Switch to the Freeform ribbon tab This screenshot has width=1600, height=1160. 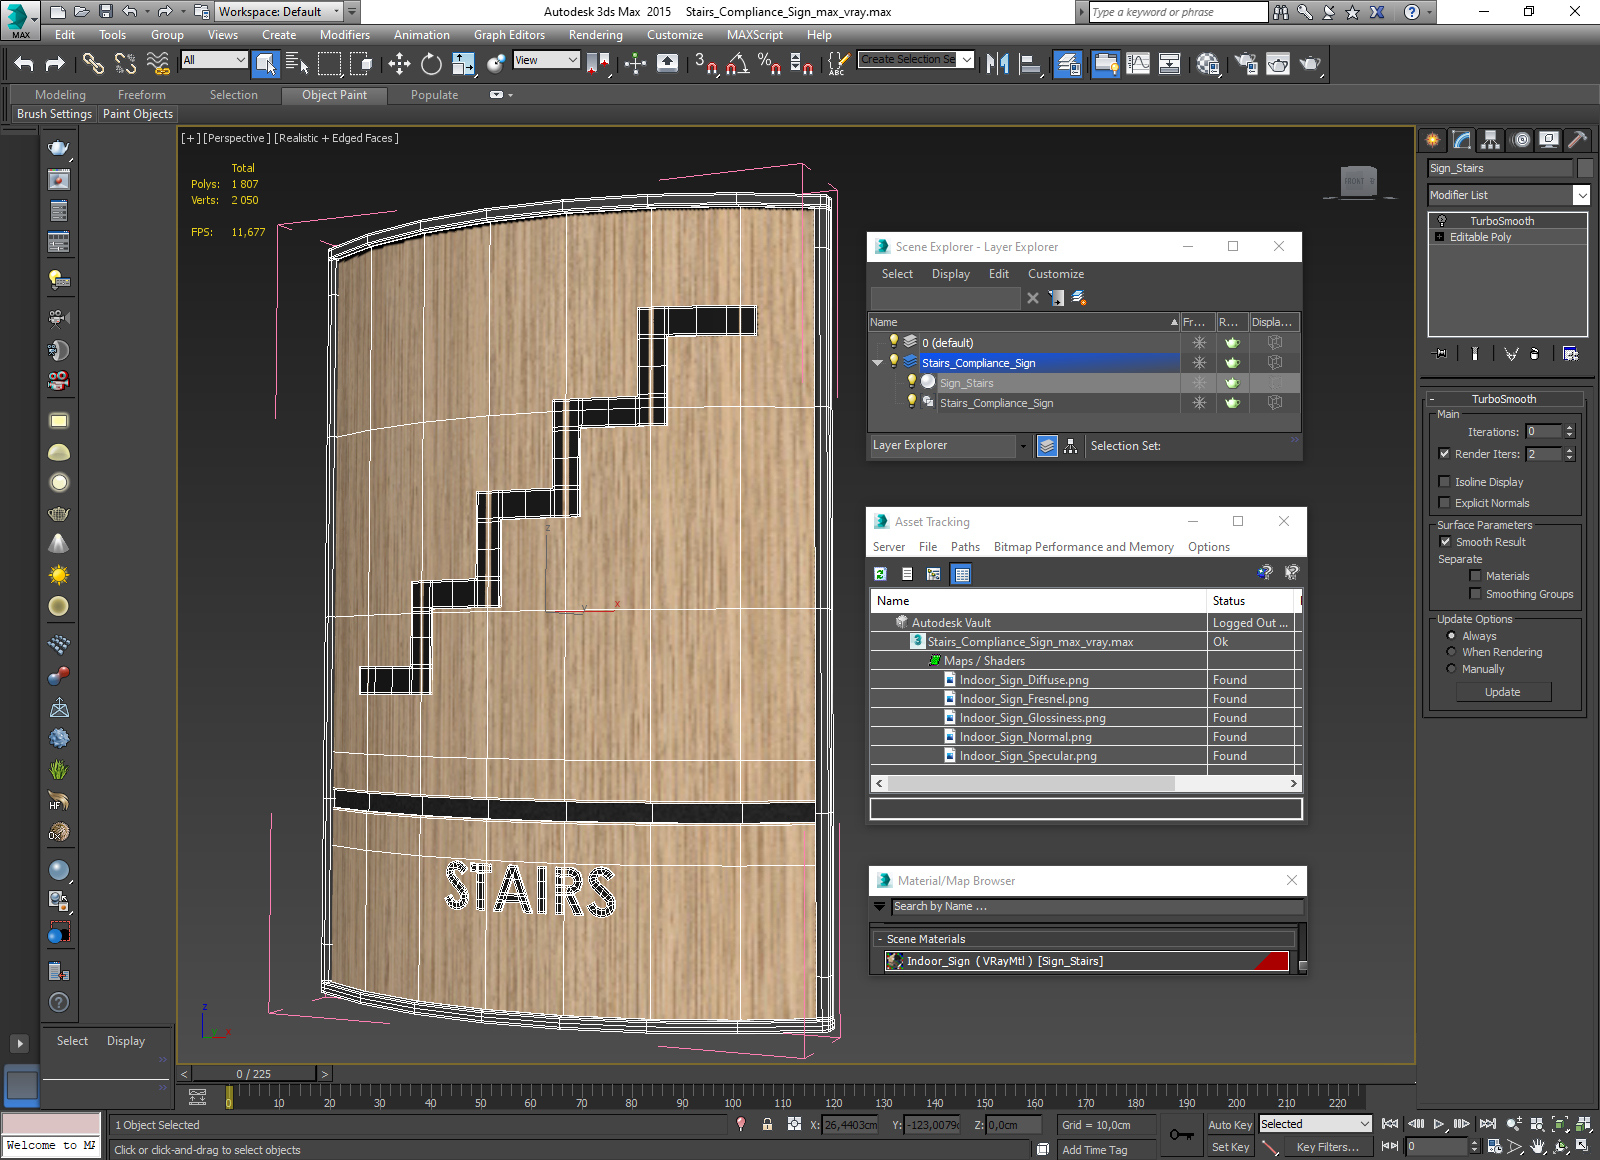[142, 95]
